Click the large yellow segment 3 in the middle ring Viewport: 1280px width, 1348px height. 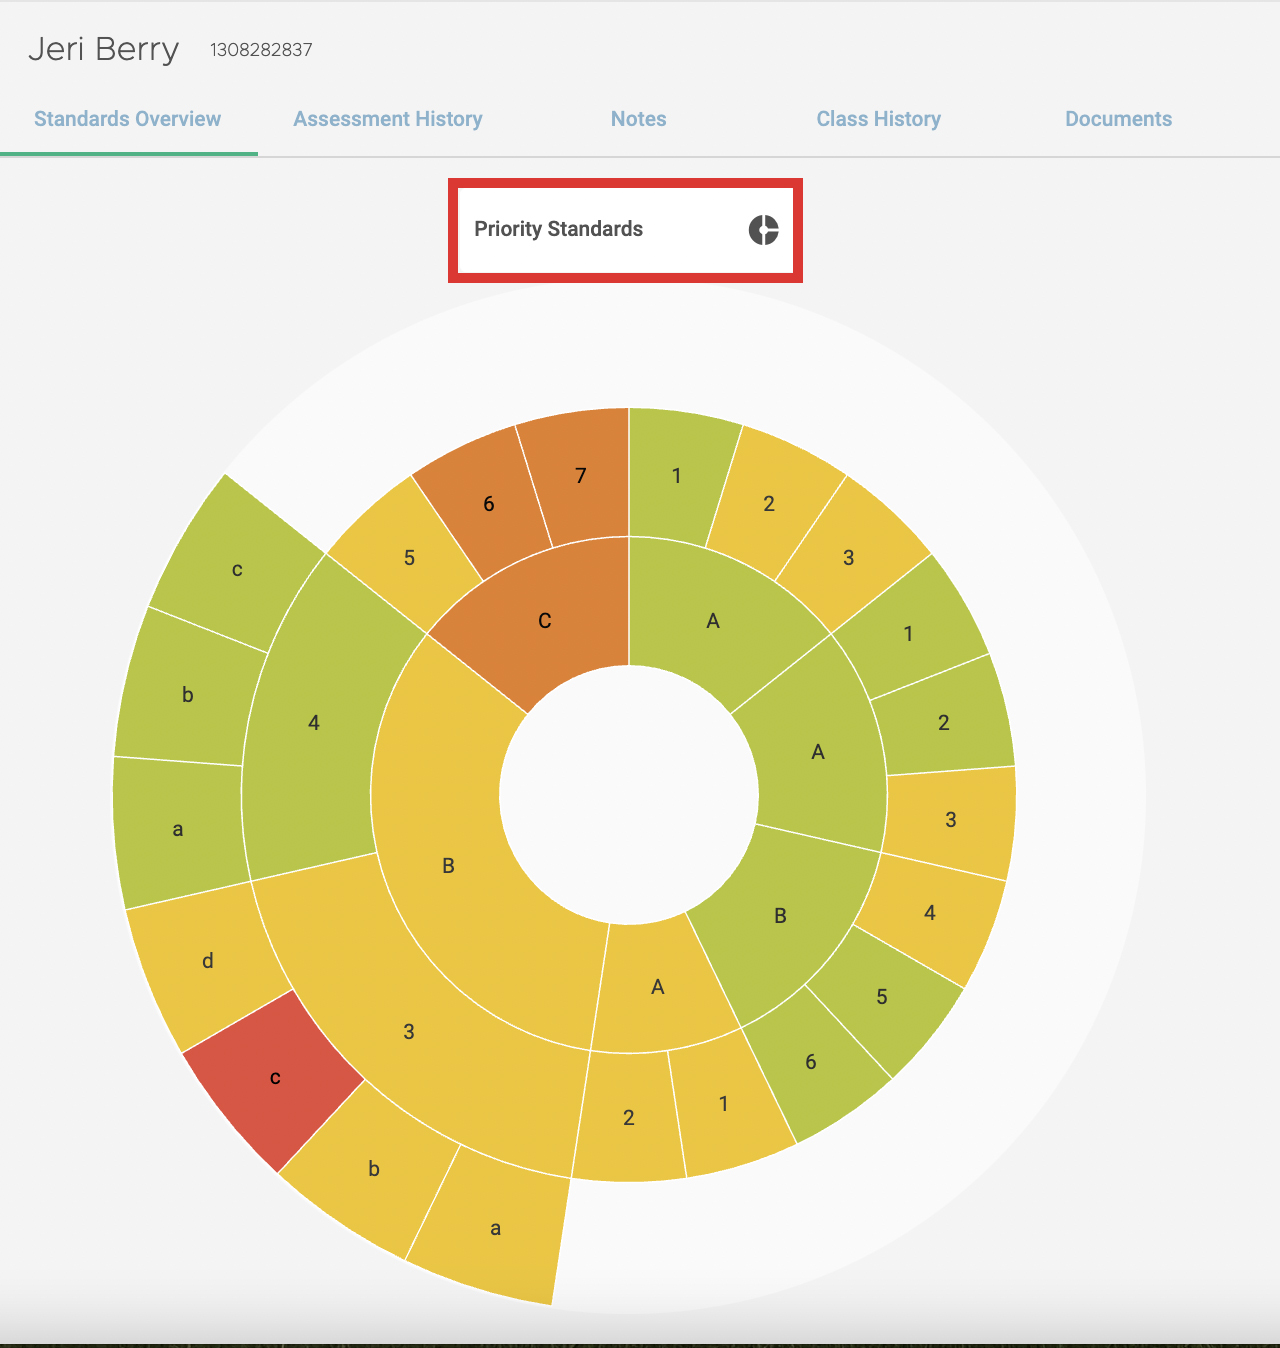click(409, 1031)
